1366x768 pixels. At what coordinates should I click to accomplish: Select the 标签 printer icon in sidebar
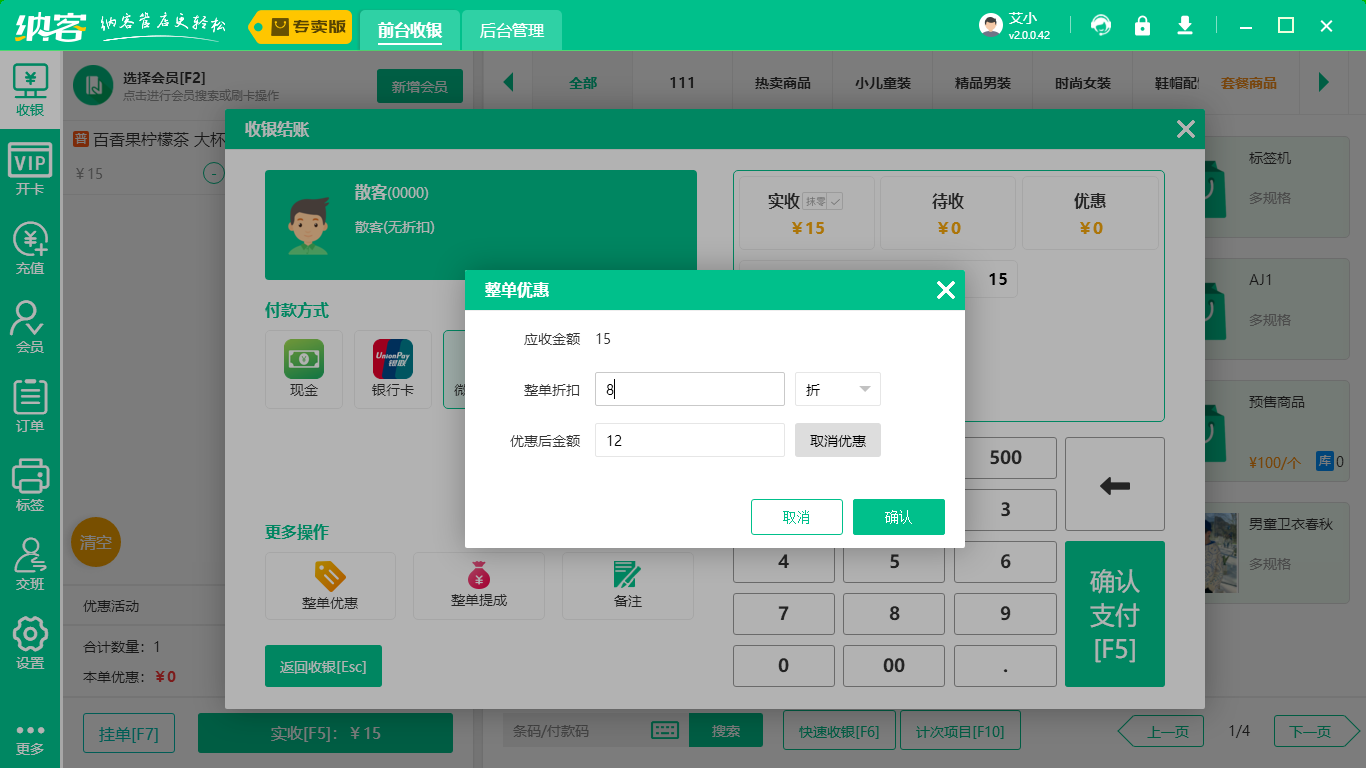tap(30, 487)
